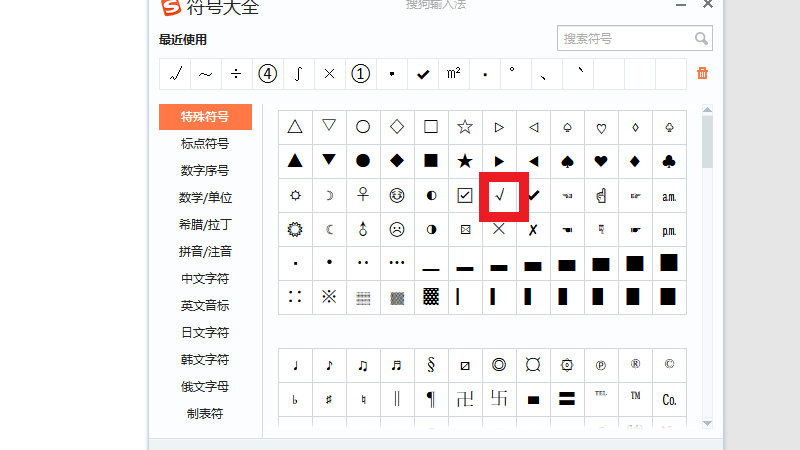Insert the white smiling face symbol

pyautogui.click(x=397, y=195)
